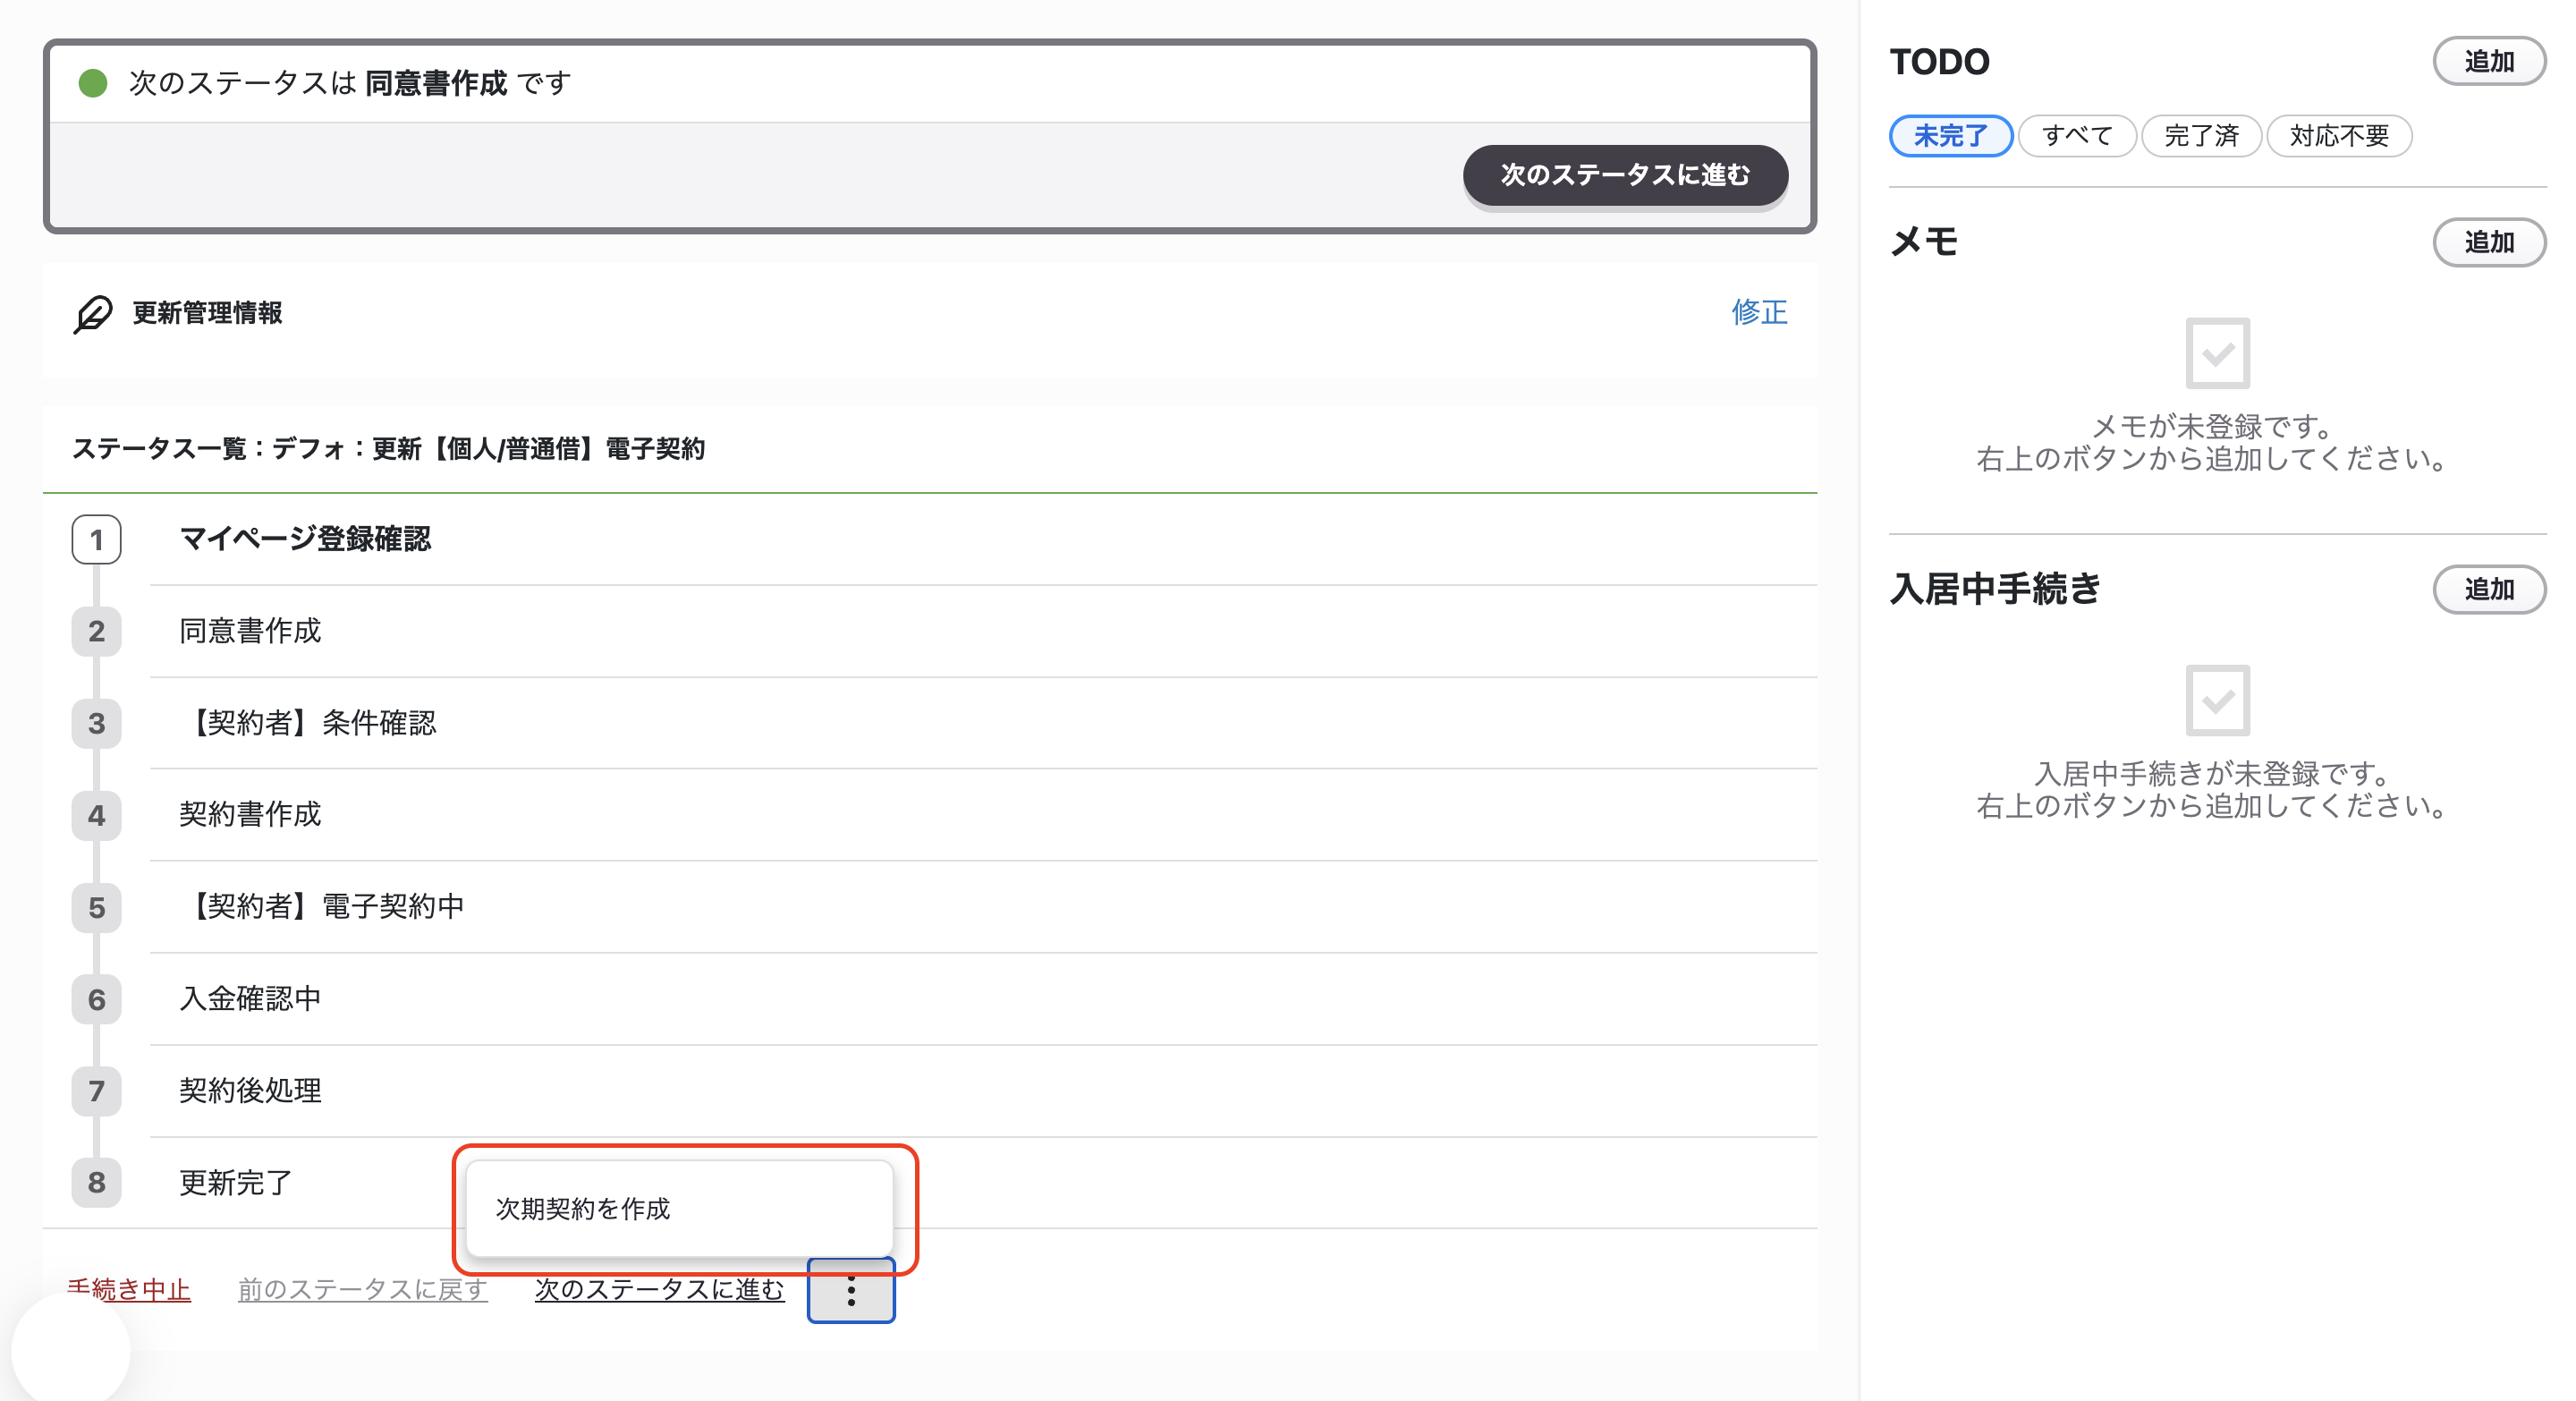Switch TODO filter to すべて
This screenshot has height=1401, width=2576.
point(2077,136)
